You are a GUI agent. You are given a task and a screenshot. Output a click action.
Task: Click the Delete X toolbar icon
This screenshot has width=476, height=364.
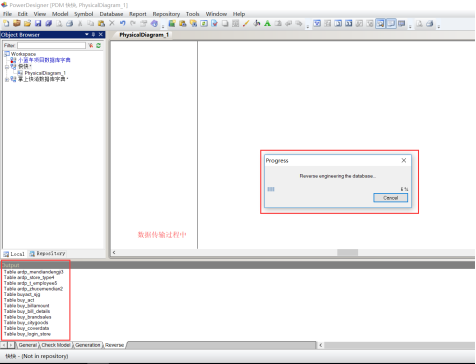(112, 23)
